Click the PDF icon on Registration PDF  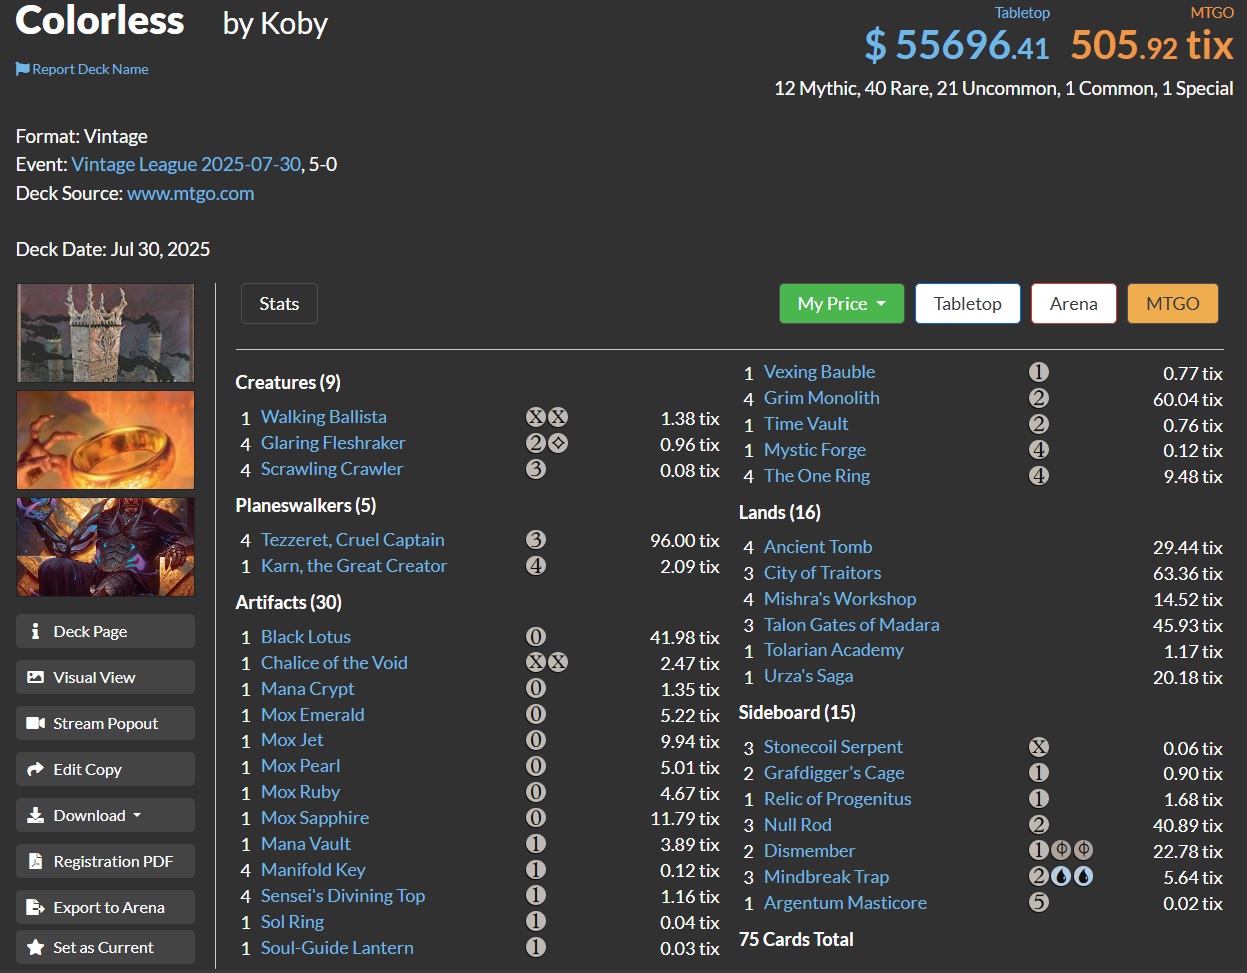[36, 862]
